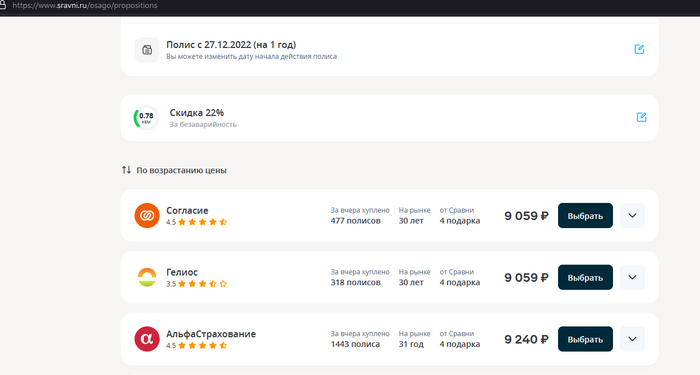This screenshot has width=700, height=375.
Task: Click '318 полисов' bought yesterday
Action: (355, 282)
